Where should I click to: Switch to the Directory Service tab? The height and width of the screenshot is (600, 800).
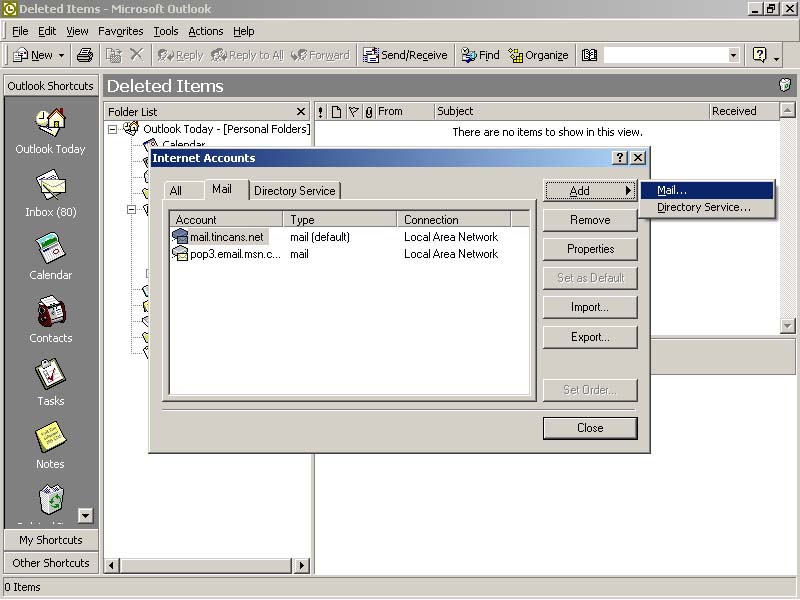294,190
